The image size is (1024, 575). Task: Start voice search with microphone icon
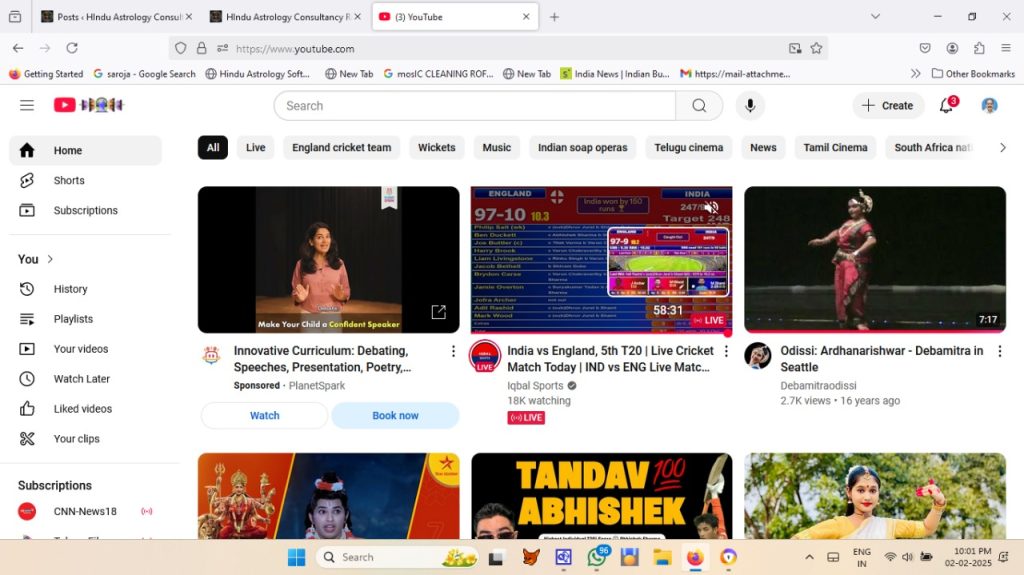tap(750, 106)
